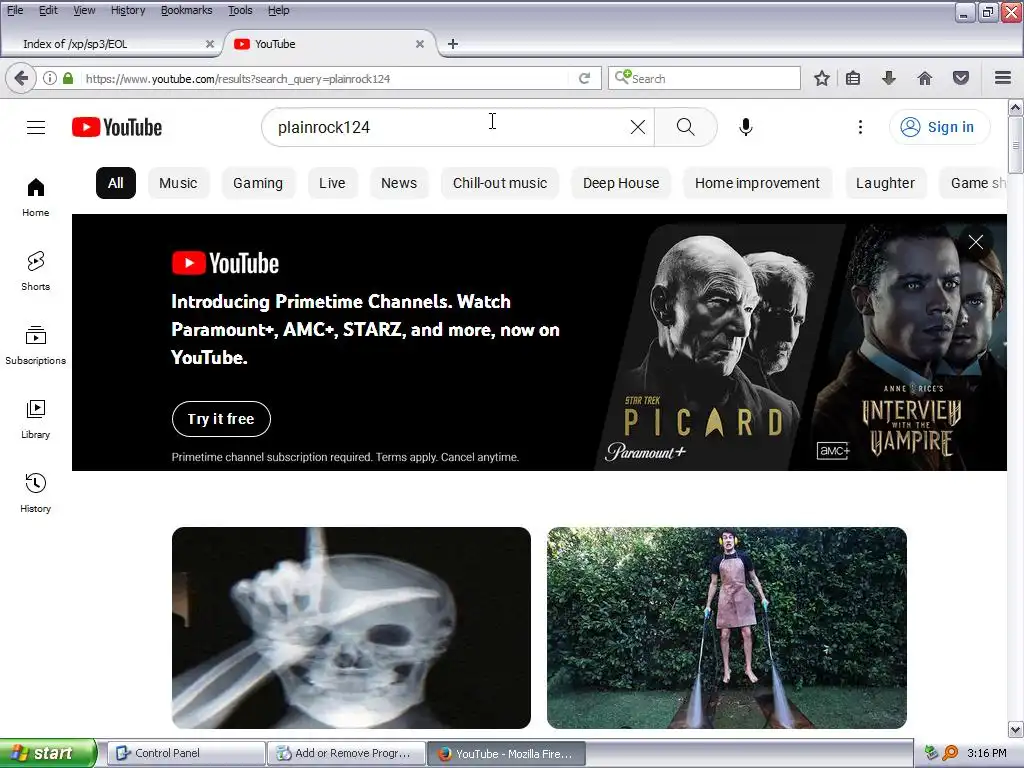This screenshot has width=1024, height=768.
Task: Switch to Control Panel in the taskbar
Action: coord(186,754)
